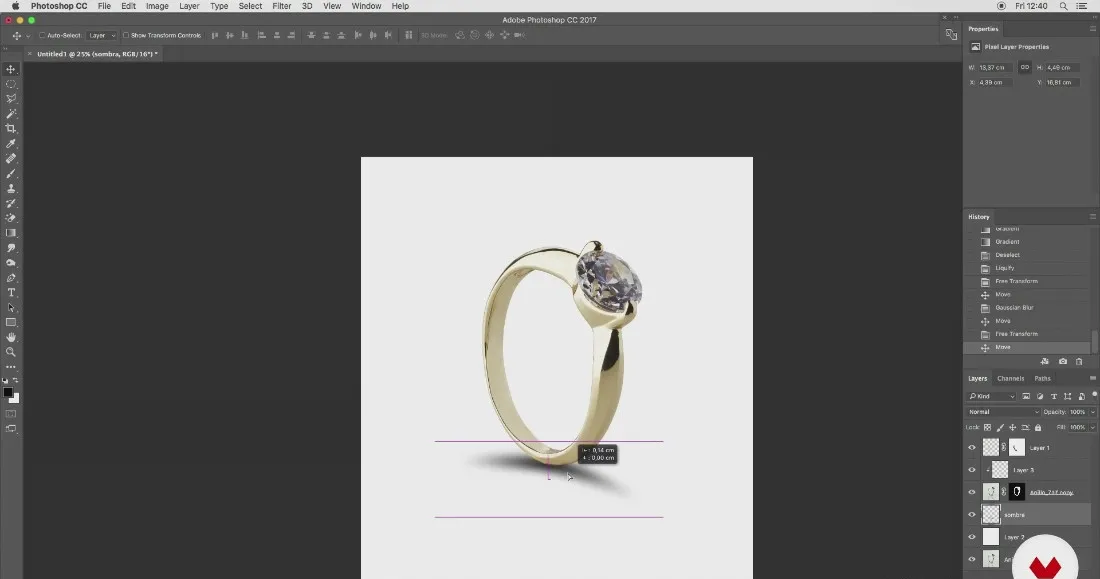The height and width of the screenshot is (579, 1100).
Task: Hide Layer 3 visibility eye
Action: tap(972, 470)
